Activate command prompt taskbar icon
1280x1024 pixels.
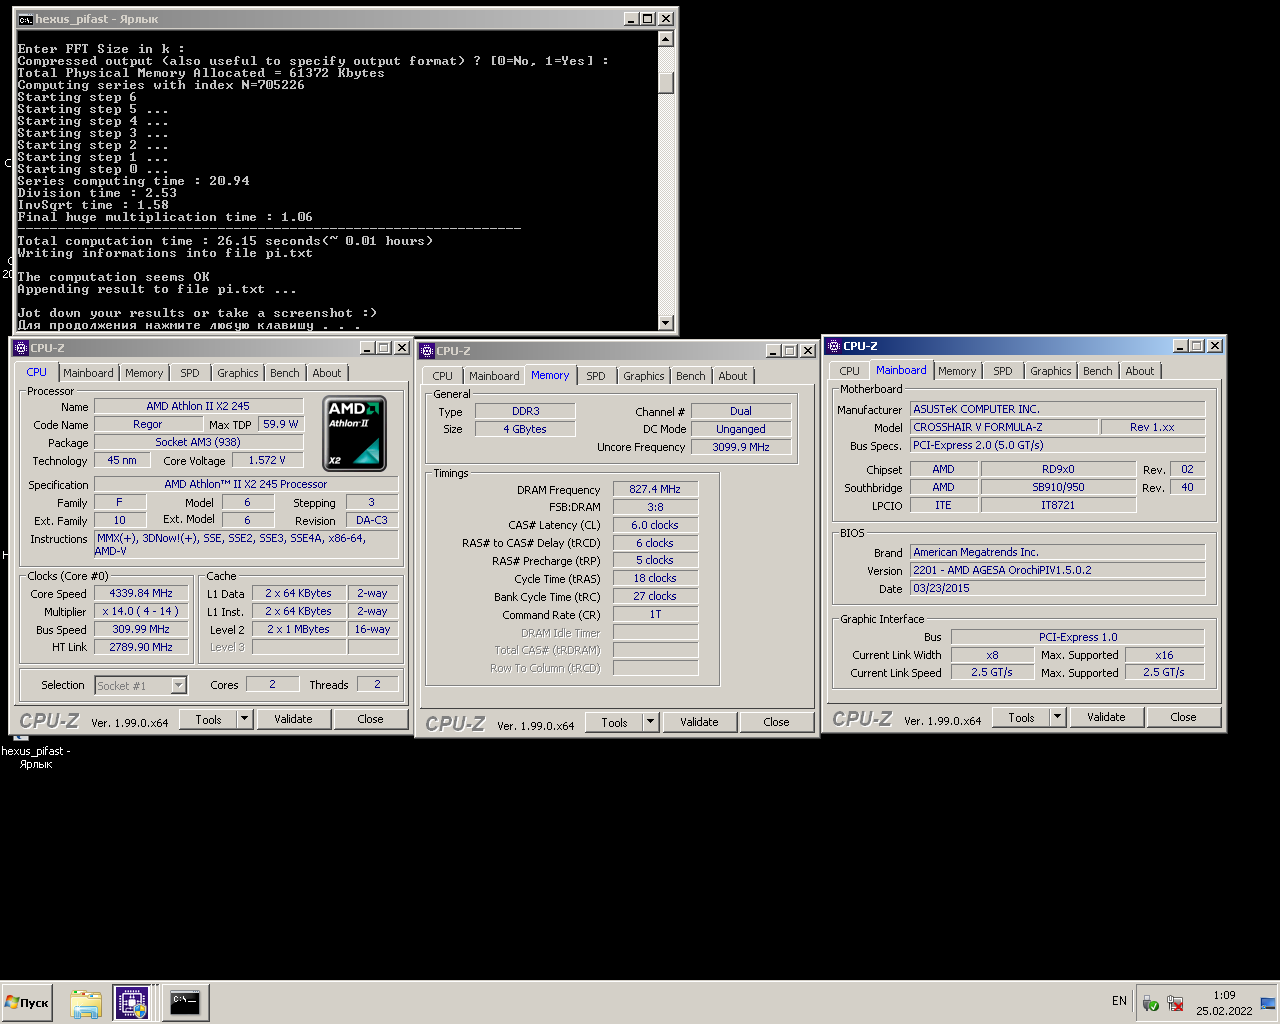pos(185,1003)
